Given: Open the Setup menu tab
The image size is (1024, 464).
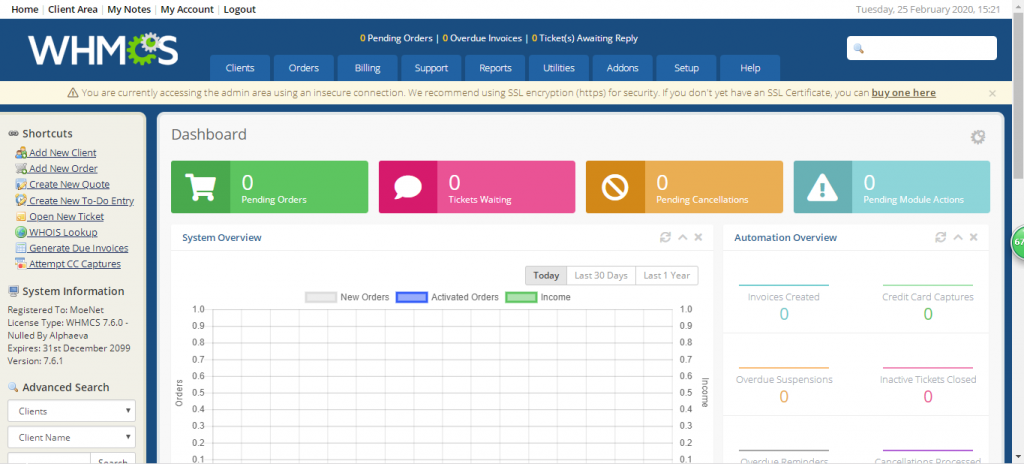Looking at the screenshot, I should [x=686, y=68].
